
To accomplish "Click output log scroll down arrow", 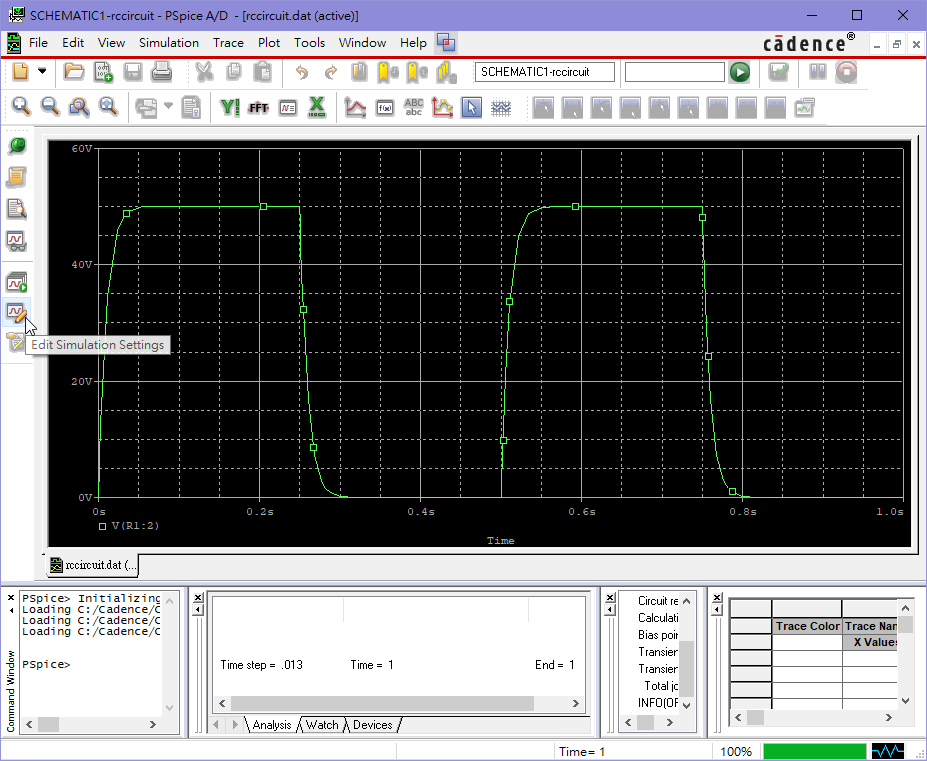I will pos(686,705).
